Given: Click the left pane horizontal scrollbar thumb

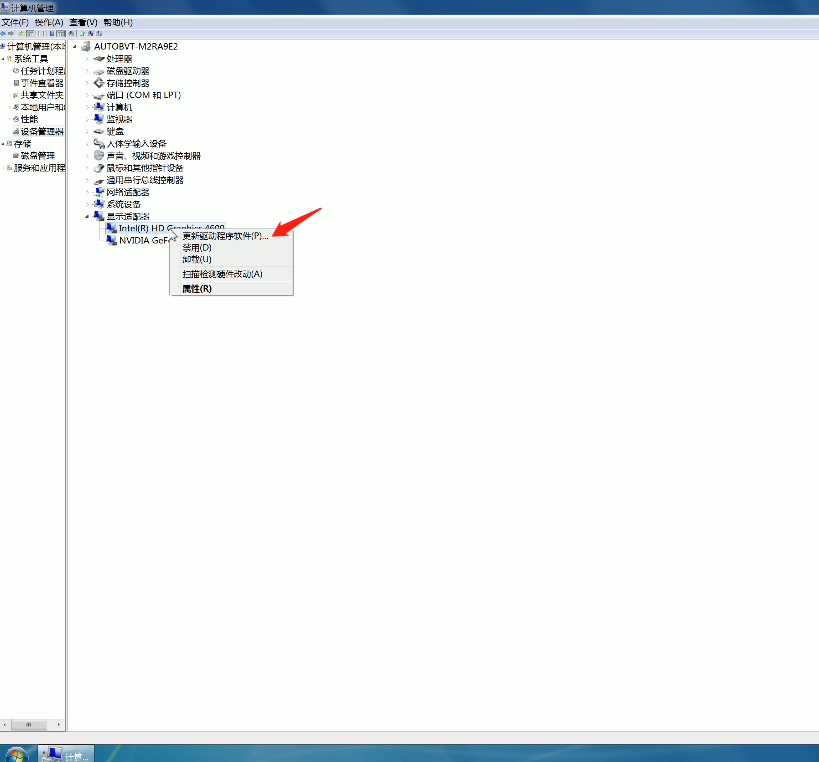Looking at the screenshot, I should click(x=29, y=724).
